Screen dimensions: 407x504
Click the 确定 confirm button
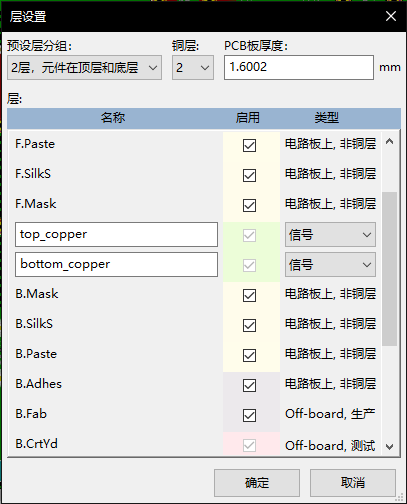pos(257,483)
